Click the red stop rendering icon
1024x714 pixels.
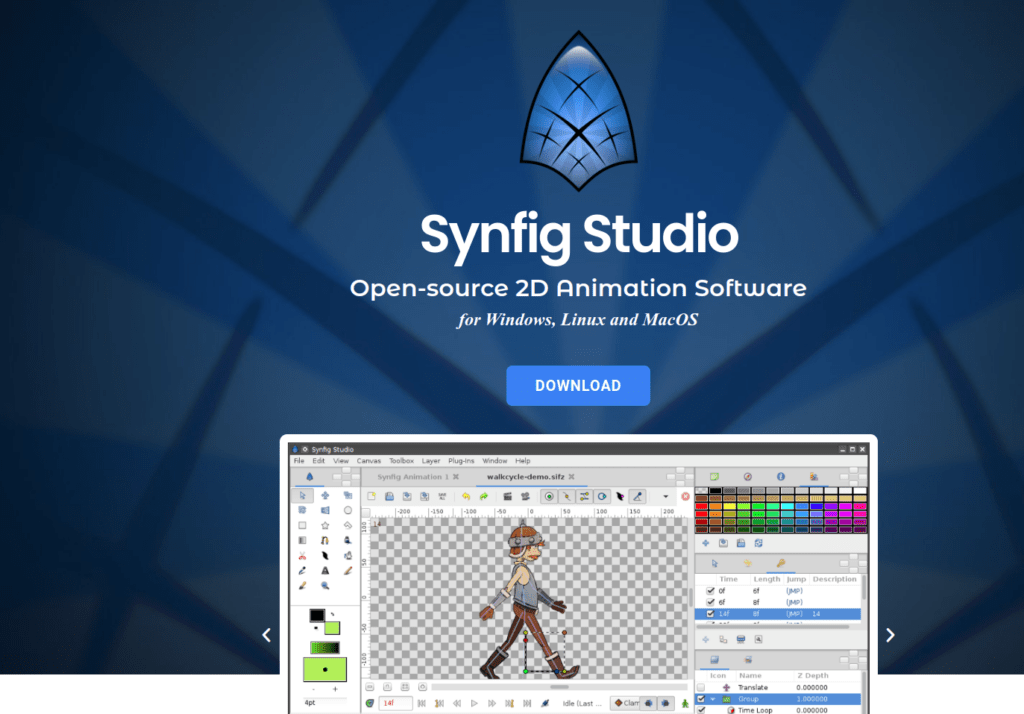(685, 496)
